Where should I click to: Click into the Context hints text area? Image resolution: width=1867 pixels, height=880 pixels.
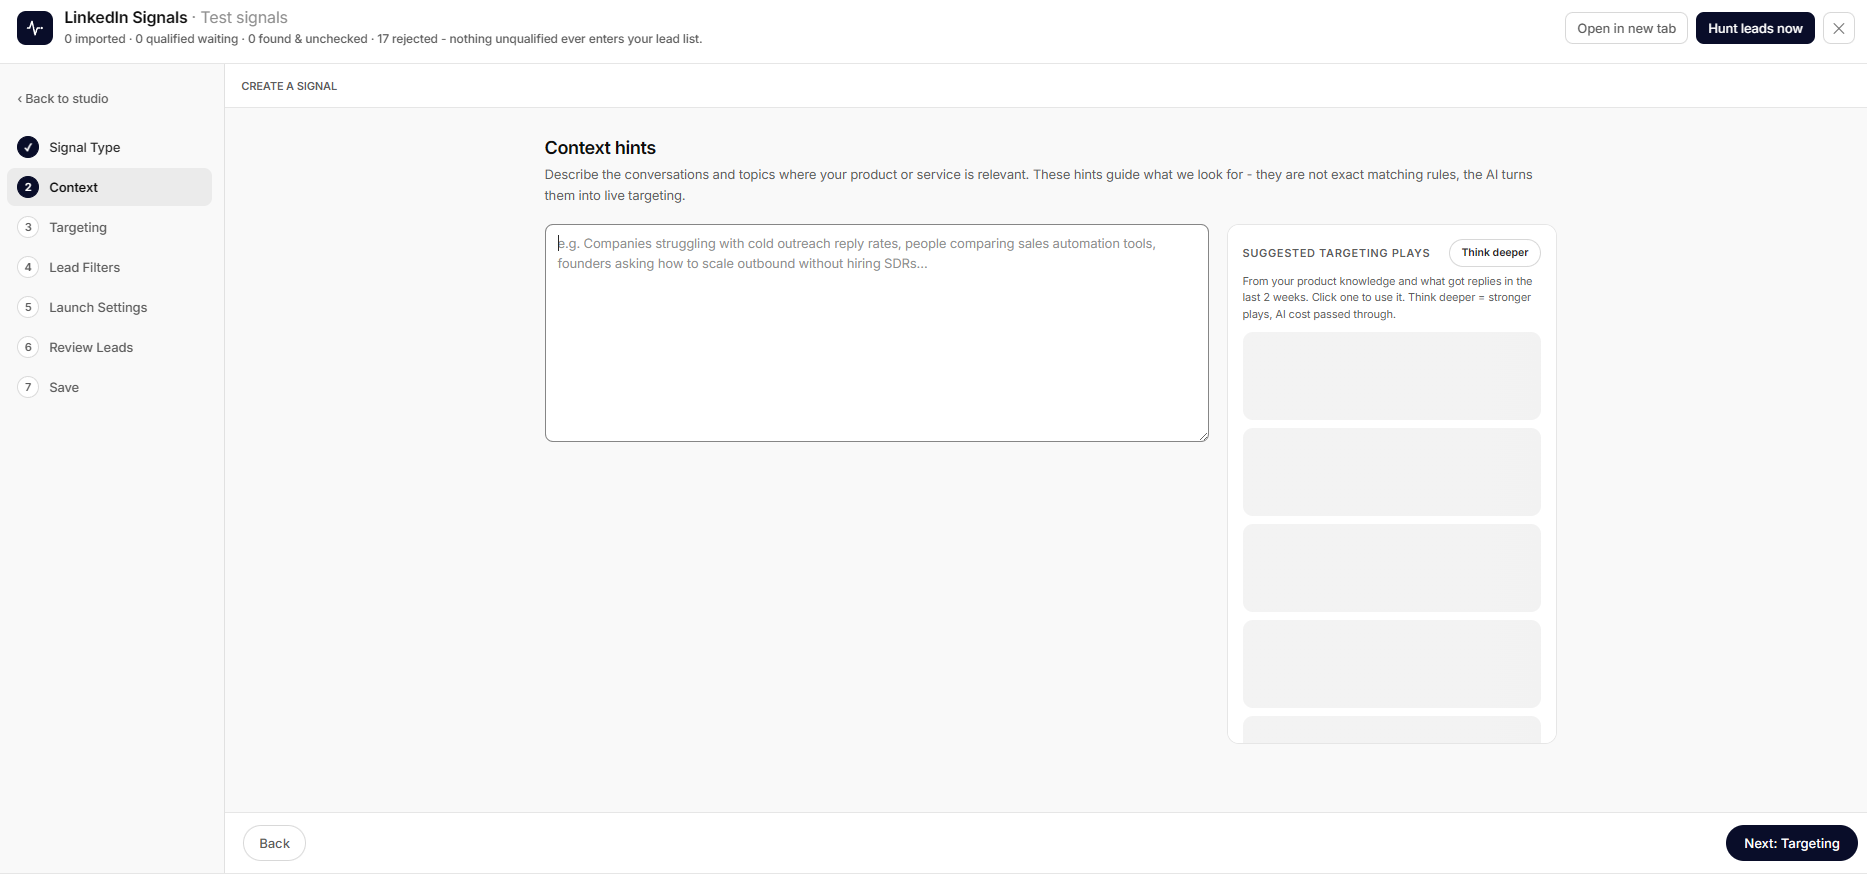877,333
